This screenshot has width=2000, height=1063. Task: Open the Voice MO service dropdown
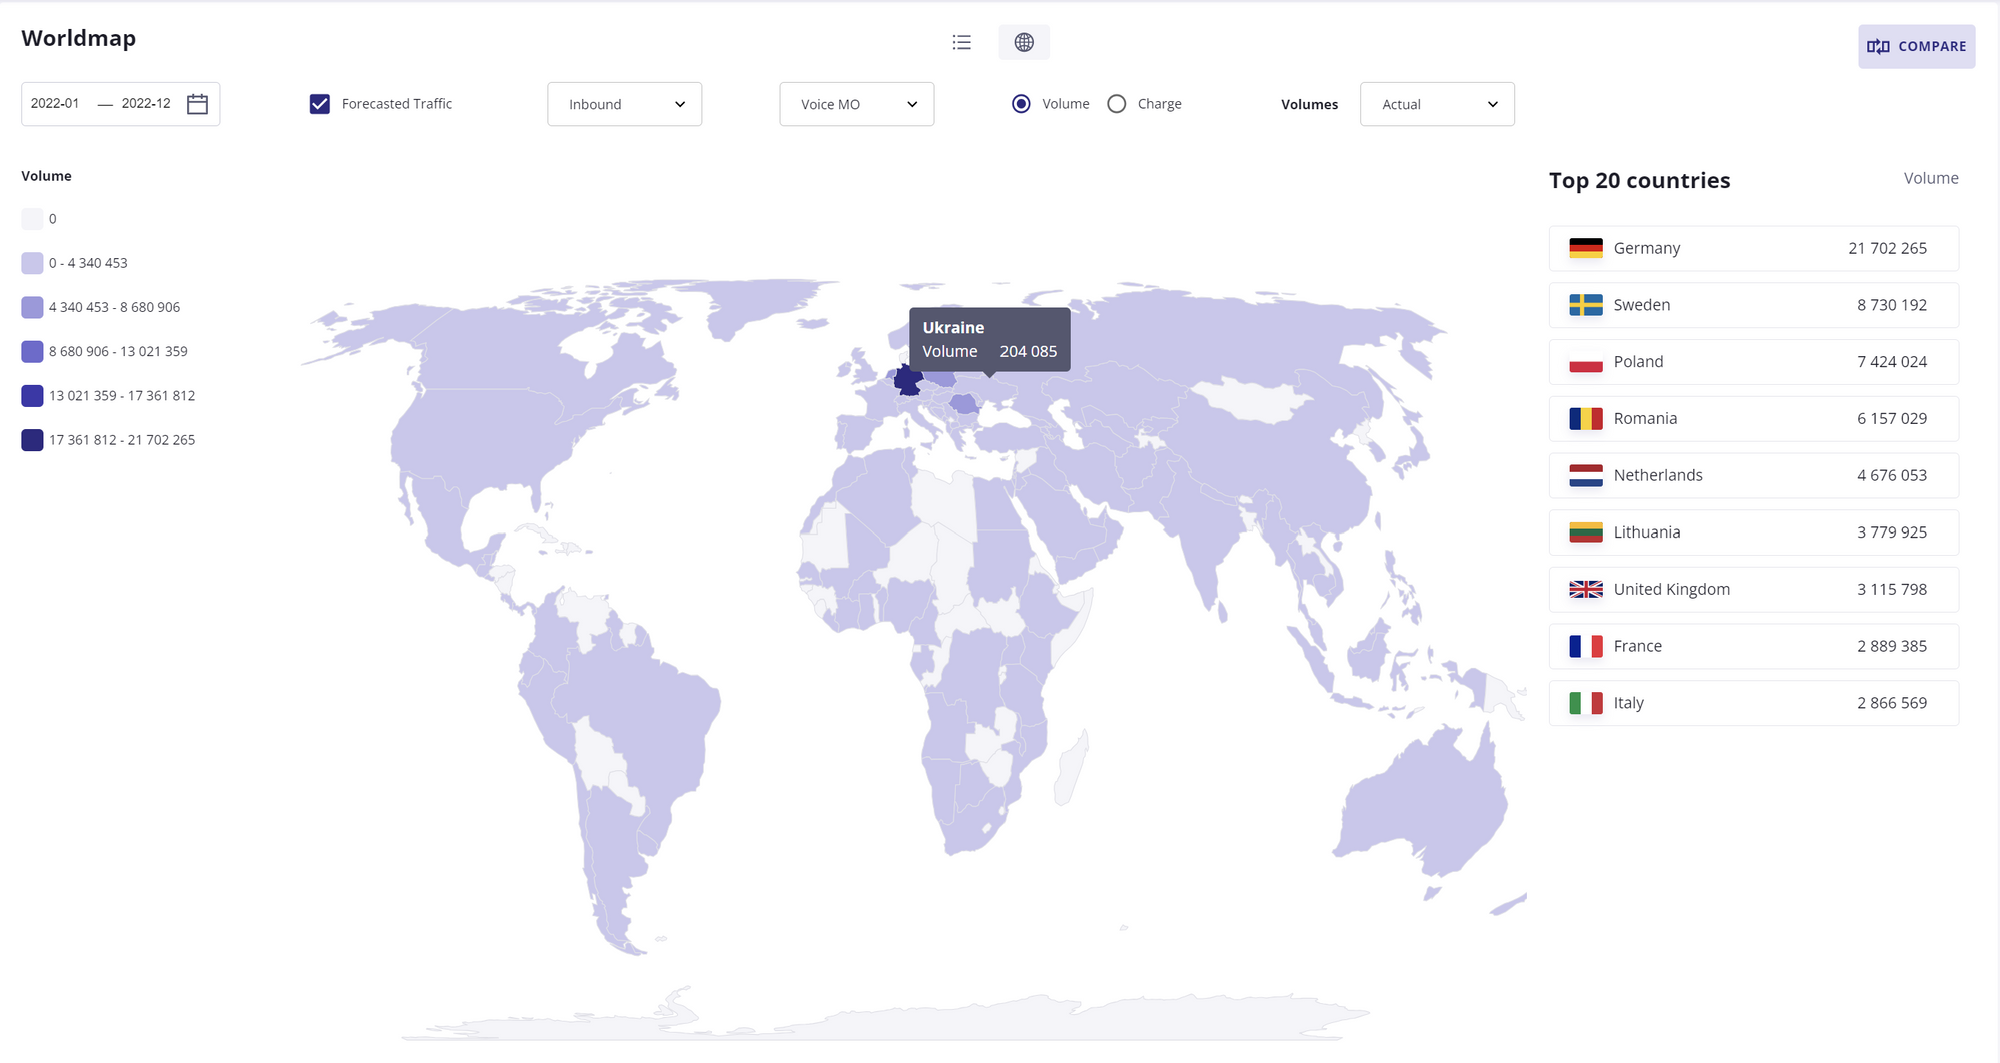857,104
